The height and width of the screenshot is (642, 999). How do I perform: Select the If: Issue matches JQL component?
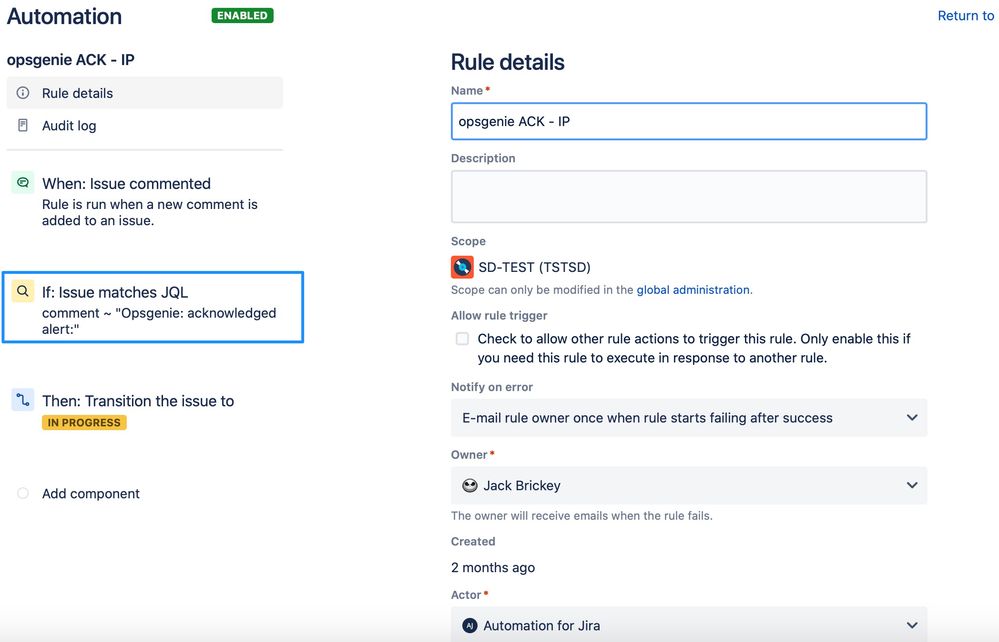click(x=153, y=307)
